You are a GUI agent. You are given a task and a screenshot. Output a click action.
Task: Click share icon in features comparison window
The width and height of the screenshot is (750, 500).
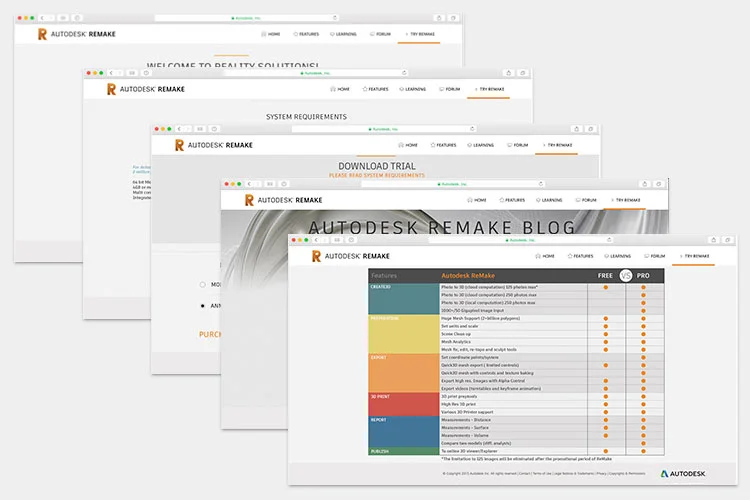(x=713, y=240)
